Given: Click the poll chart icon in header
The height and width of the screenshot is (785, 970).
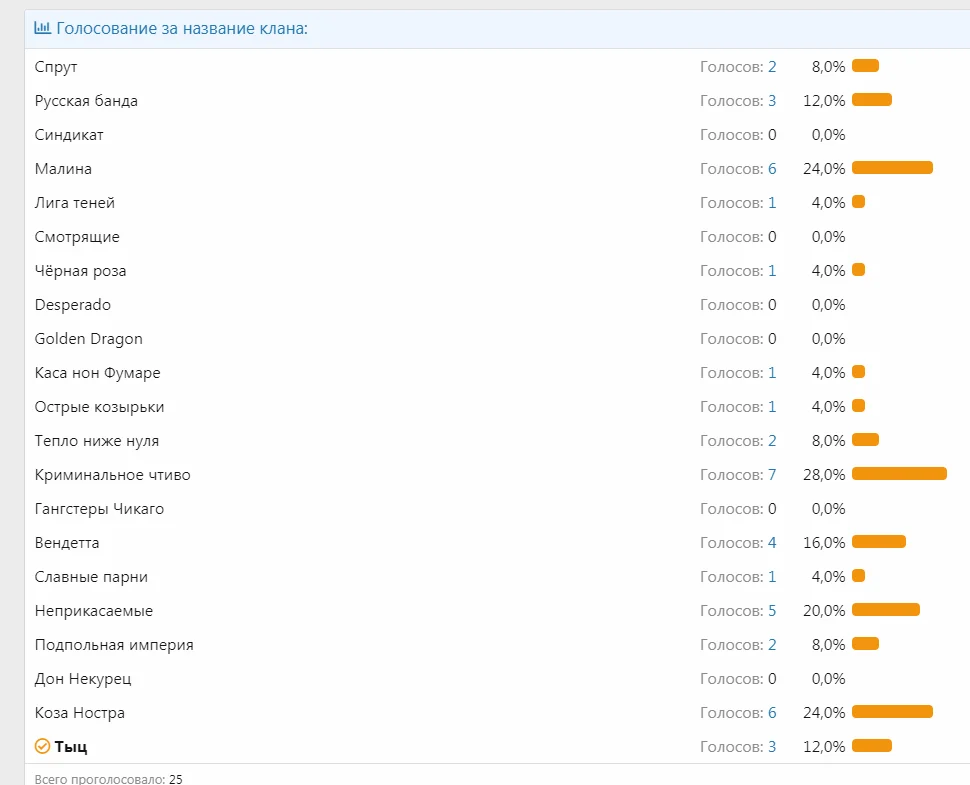Looking at the screenshot, I should (42, 28).
